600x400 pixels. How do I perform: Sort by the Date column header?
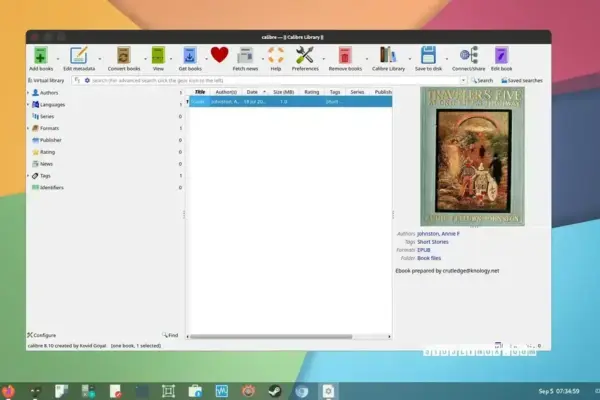point(255,92)
